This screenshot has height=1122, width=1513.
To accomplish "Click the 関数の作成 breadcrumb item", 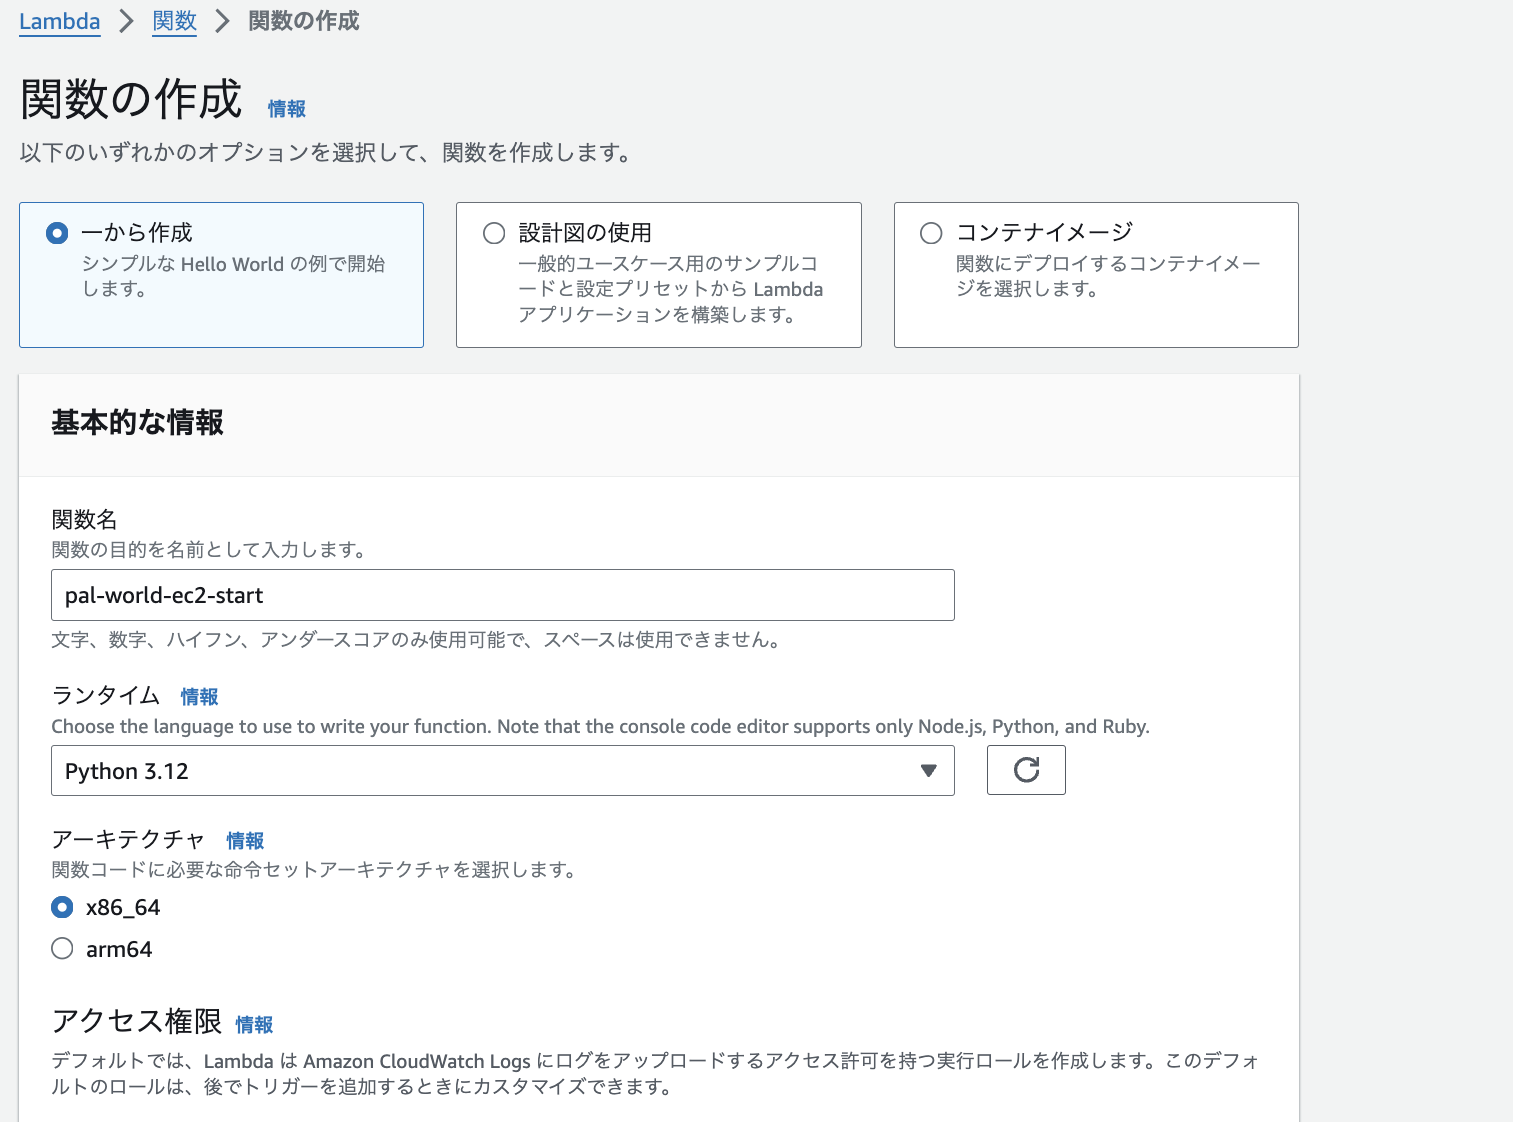I will point(303,21).
